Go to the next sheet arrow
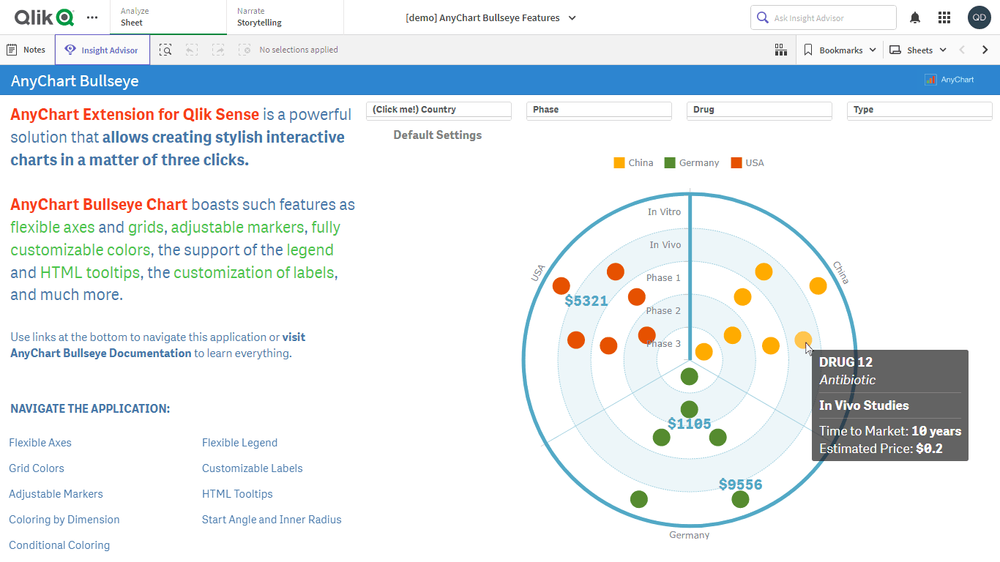Viewport: 1000px width, 562px height. 985,50
